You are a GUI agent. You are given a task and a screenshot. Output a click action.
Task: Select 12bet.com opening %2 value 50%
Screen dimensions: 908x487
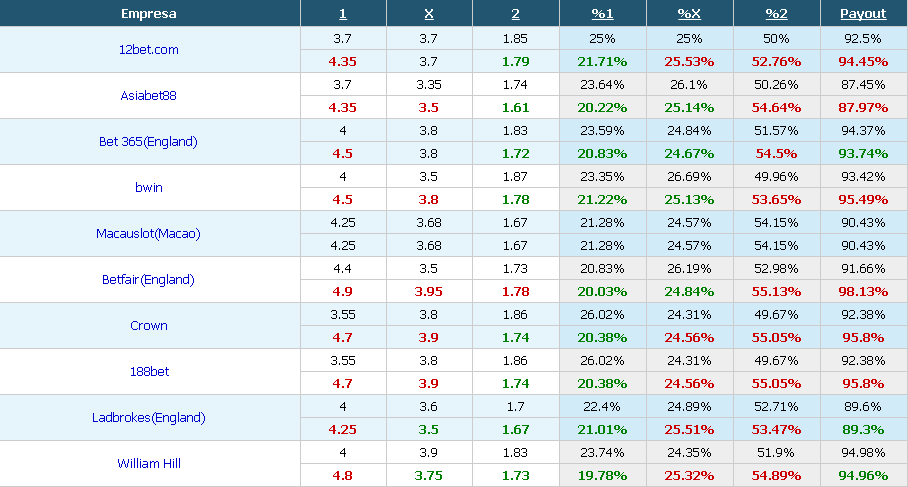point(777,39)
